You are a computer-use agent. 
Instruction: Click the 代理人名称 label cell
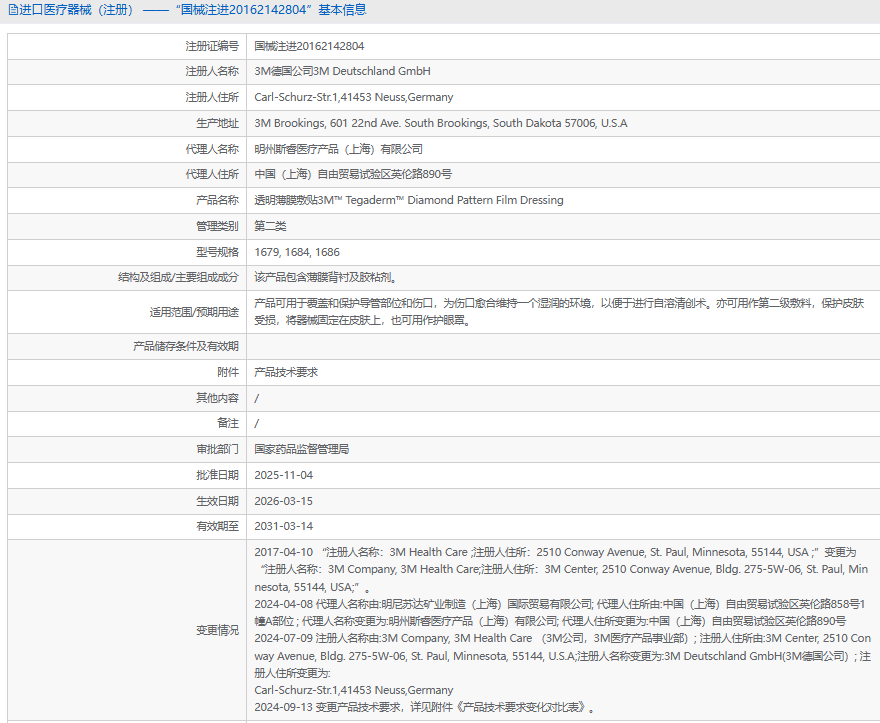127,149
